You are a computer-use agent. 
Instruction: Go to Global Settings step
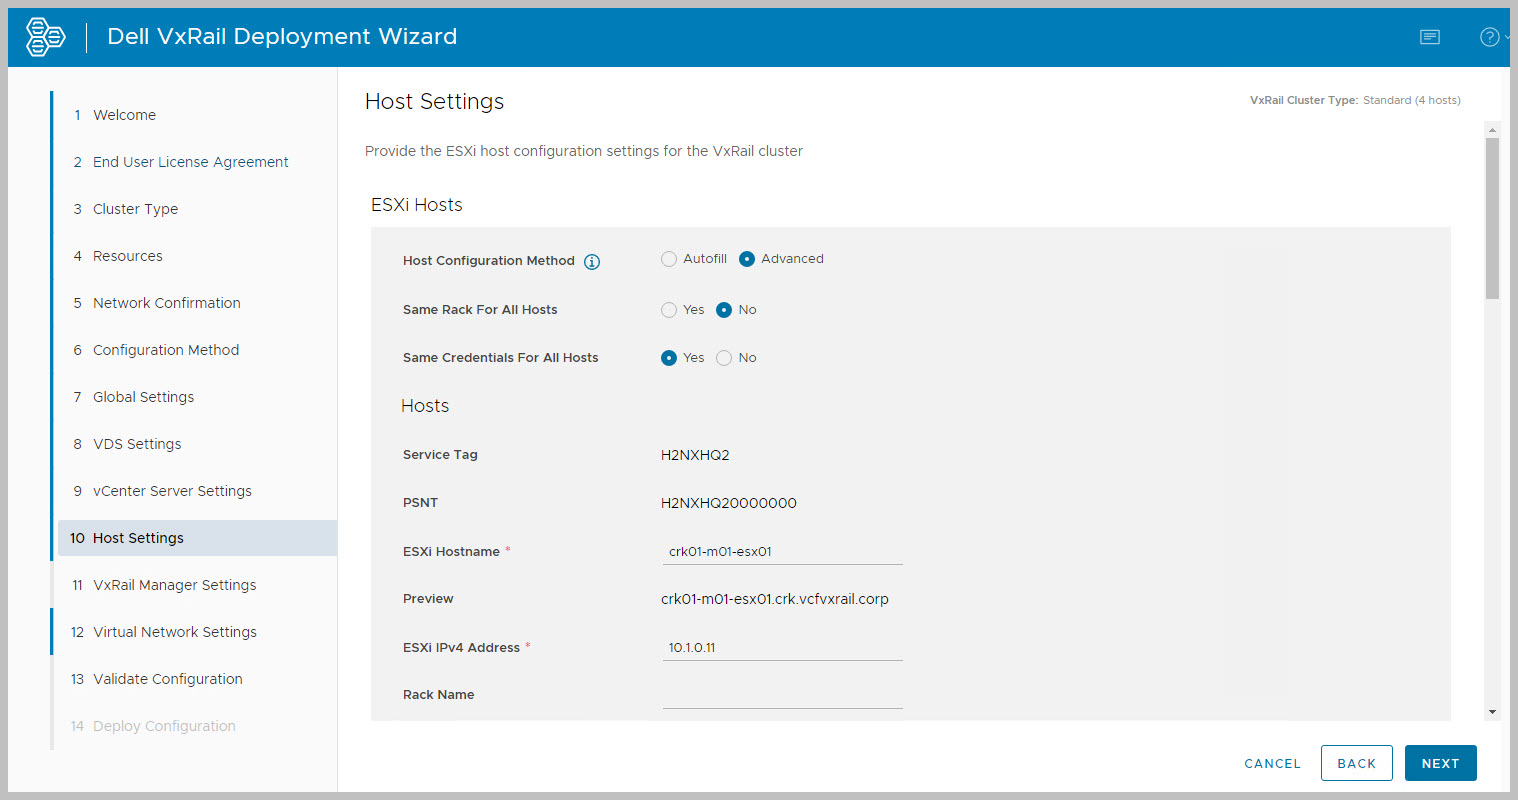[x=143, y=397]
